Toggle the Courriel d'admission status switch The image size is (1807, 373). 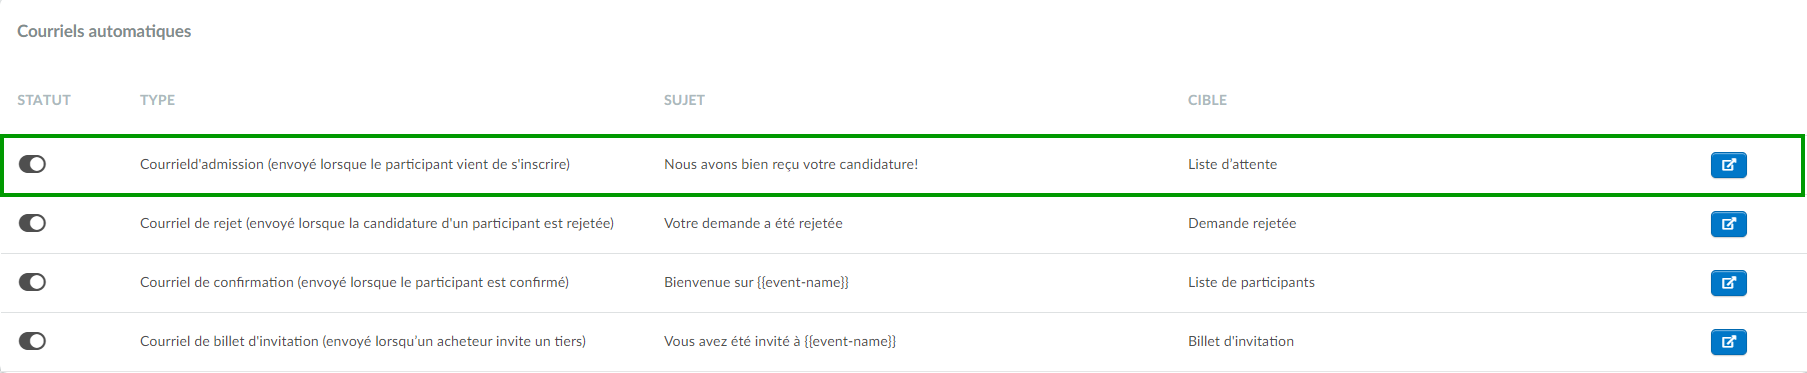click(32, 164)
